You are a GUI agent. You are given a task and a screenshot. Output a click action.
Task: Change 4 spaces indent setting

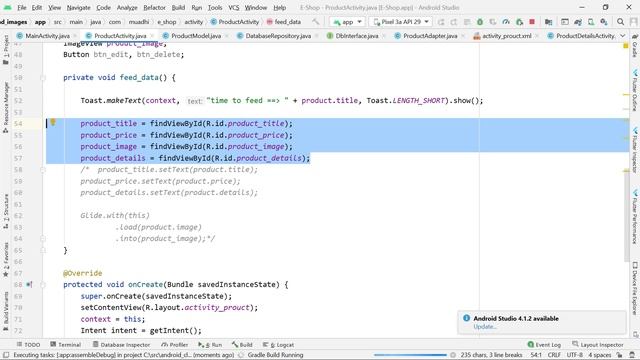600,355
